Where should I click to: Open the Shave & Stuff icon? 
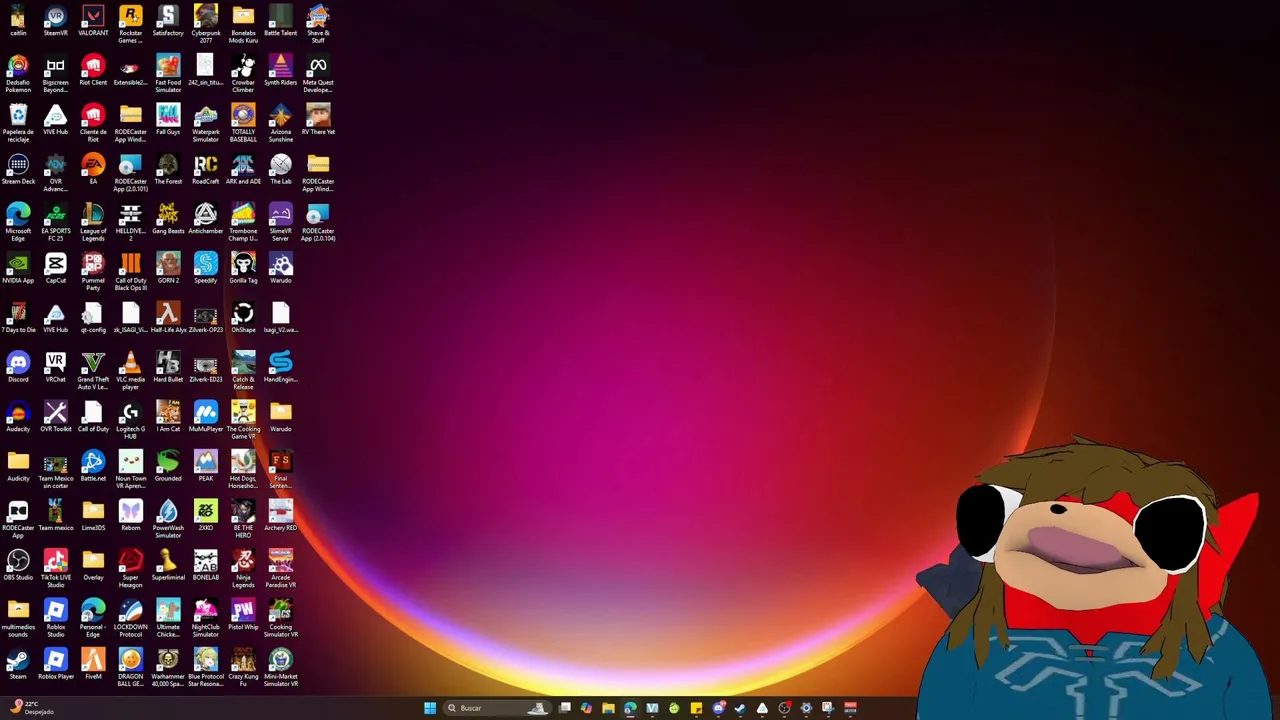pos(318,24)
